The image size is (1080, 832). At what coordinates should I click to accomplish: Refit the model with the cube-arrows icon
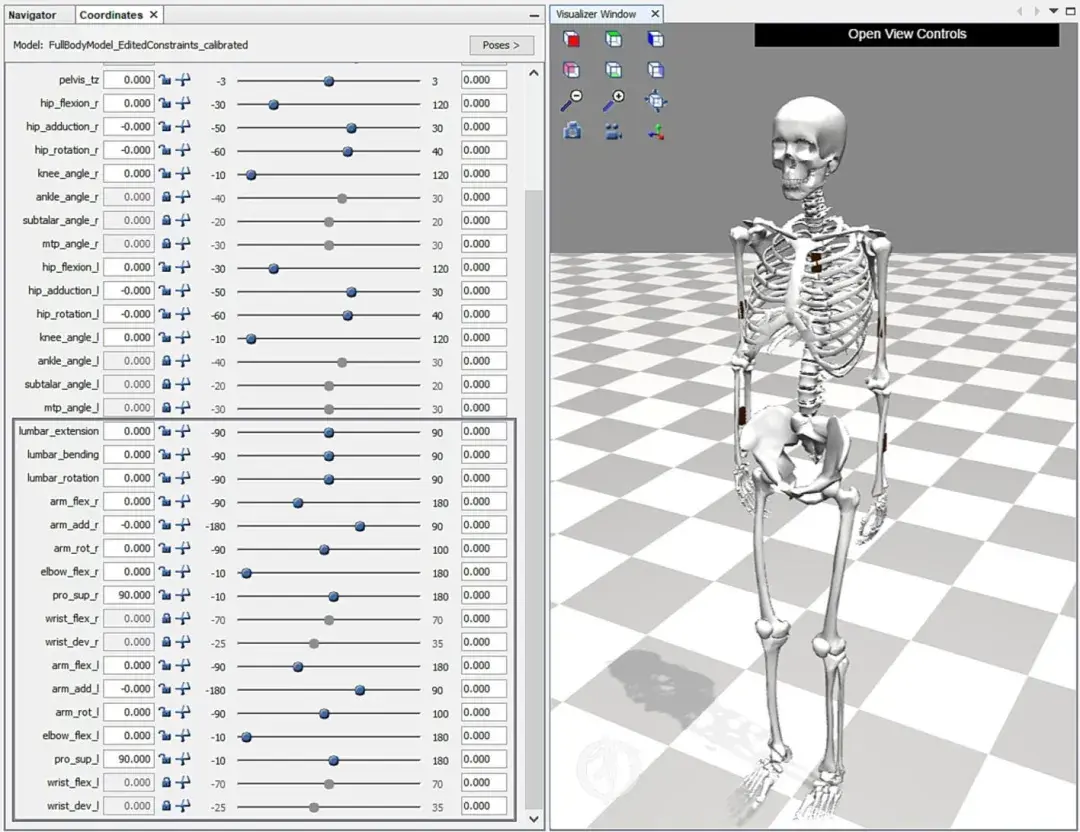coord(655,100)
